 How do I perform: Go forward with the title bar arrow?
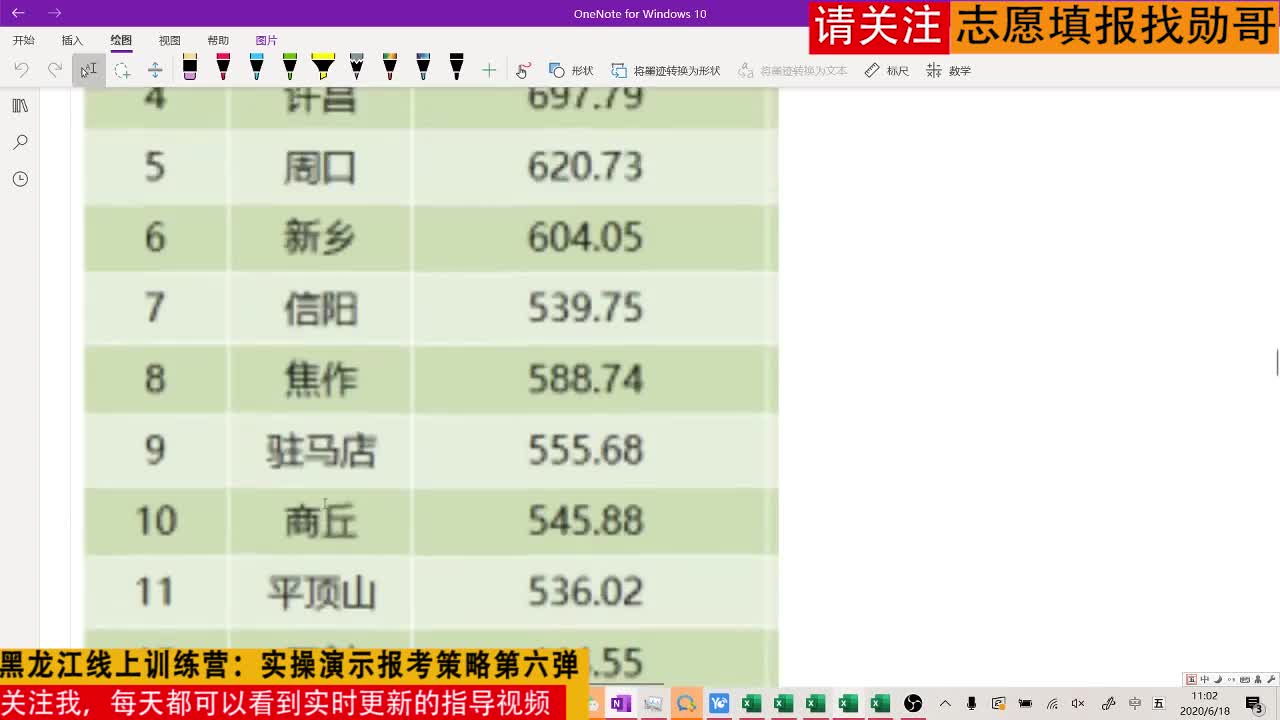coord(54,13)
